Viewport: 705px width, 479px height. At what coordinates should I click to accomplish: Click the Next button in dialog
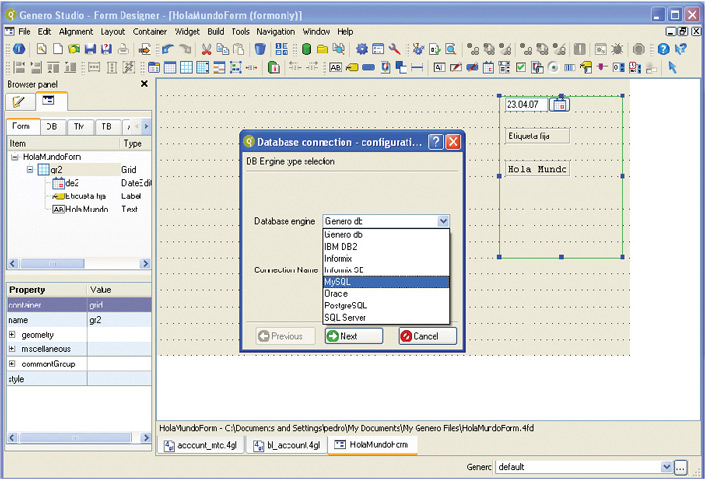click(x=353, y=336)
